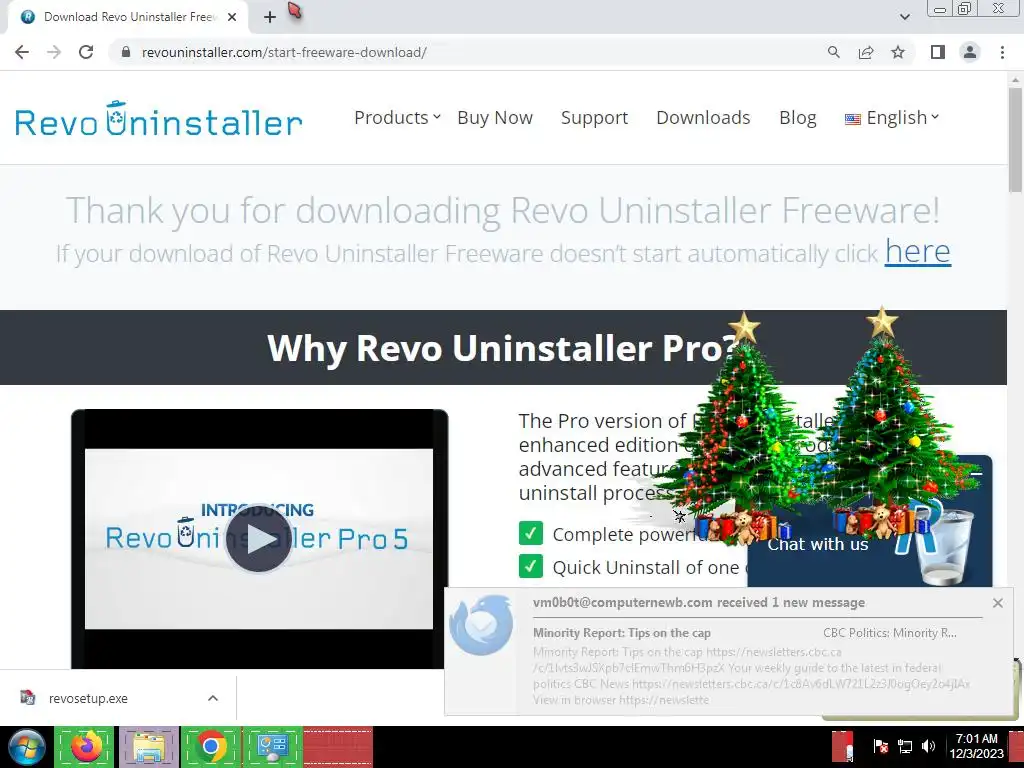
Task: Reload the current page
Action: click(x=86, y=52)
